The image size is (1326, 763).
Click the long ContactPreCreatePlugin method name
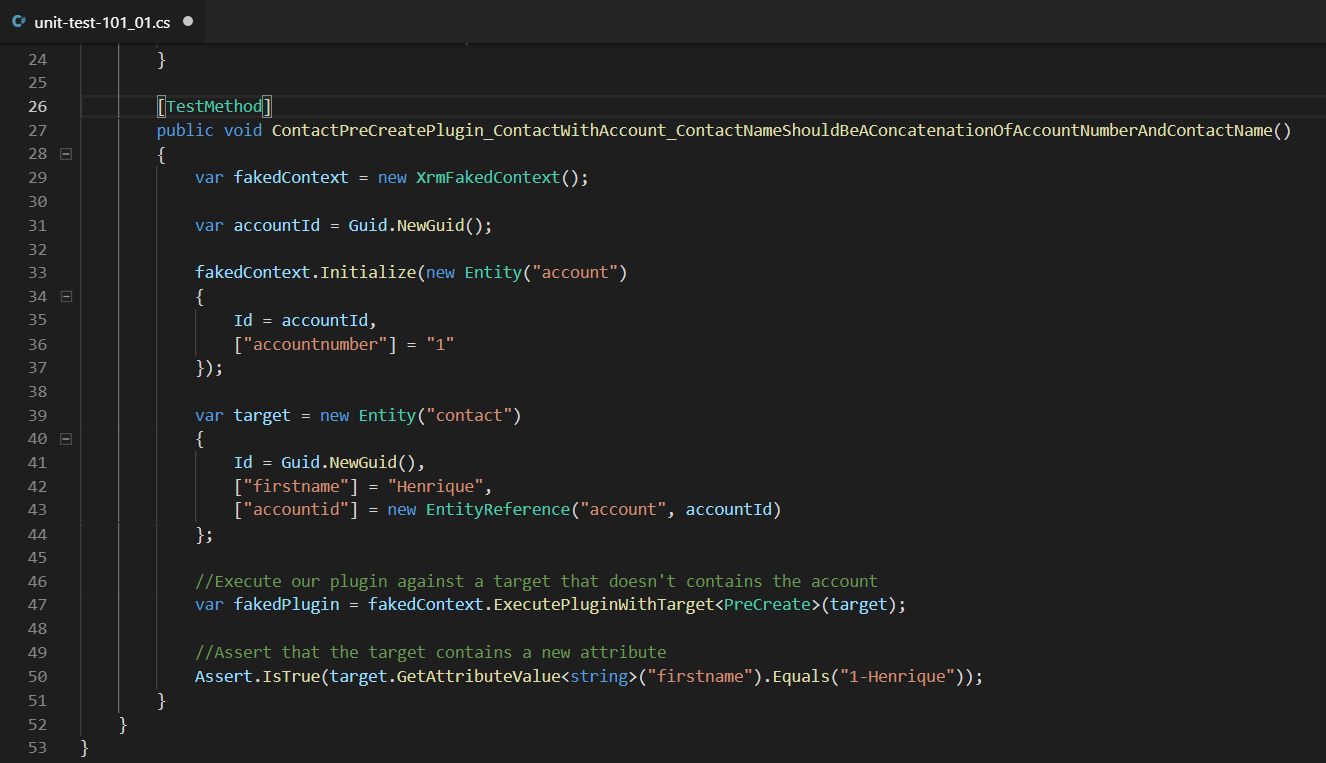click(772, 130)
